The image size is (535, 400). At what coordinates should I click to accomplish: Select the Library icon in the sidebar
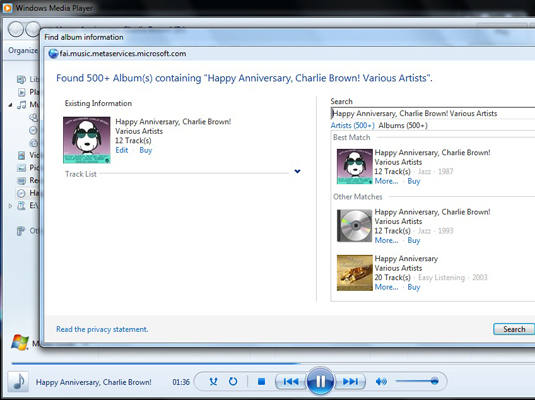[21, 80]
